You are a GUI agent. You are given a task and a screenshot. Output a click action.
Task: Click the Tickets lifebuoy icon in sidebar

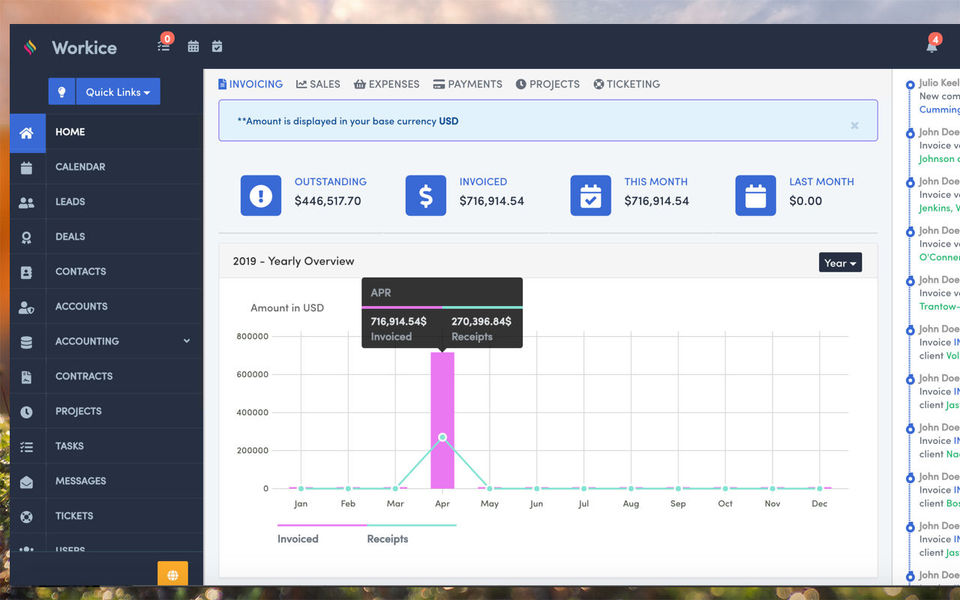pyautogui.click(x=26, y=517)
